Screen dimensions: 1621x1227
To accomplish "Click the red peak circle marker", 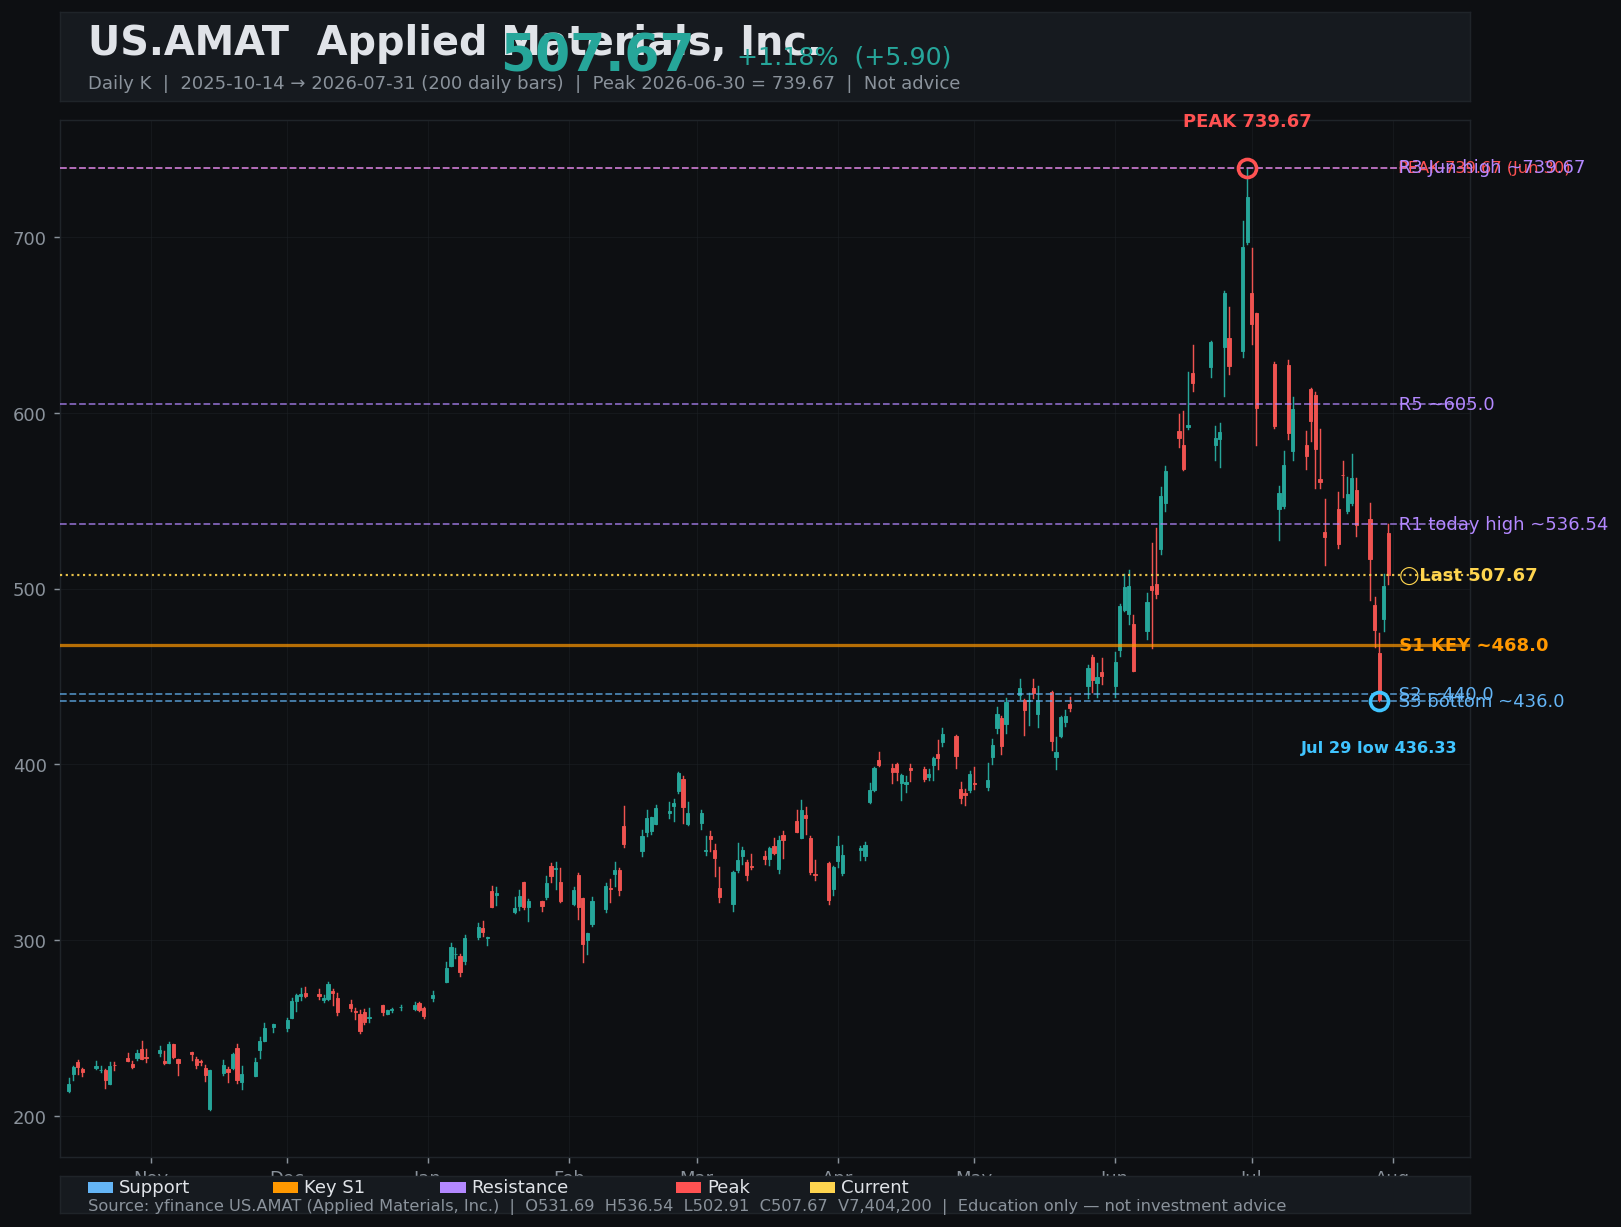I will [1247, 168].
